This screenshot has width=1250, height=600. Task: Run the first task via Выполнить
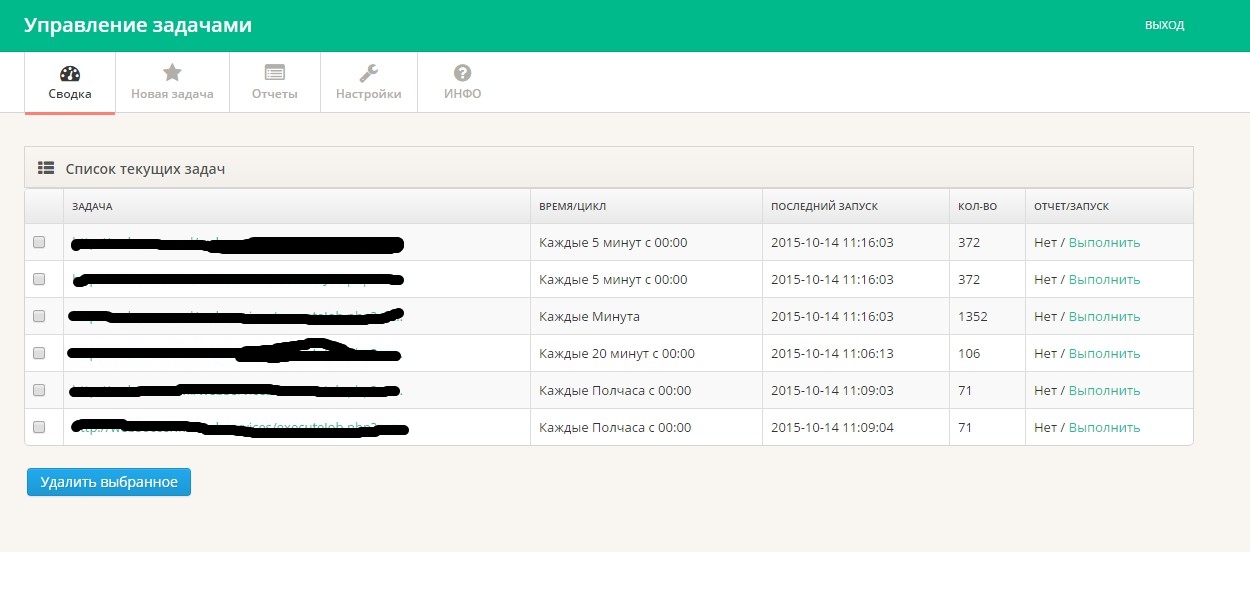[x=1104, y=242]
